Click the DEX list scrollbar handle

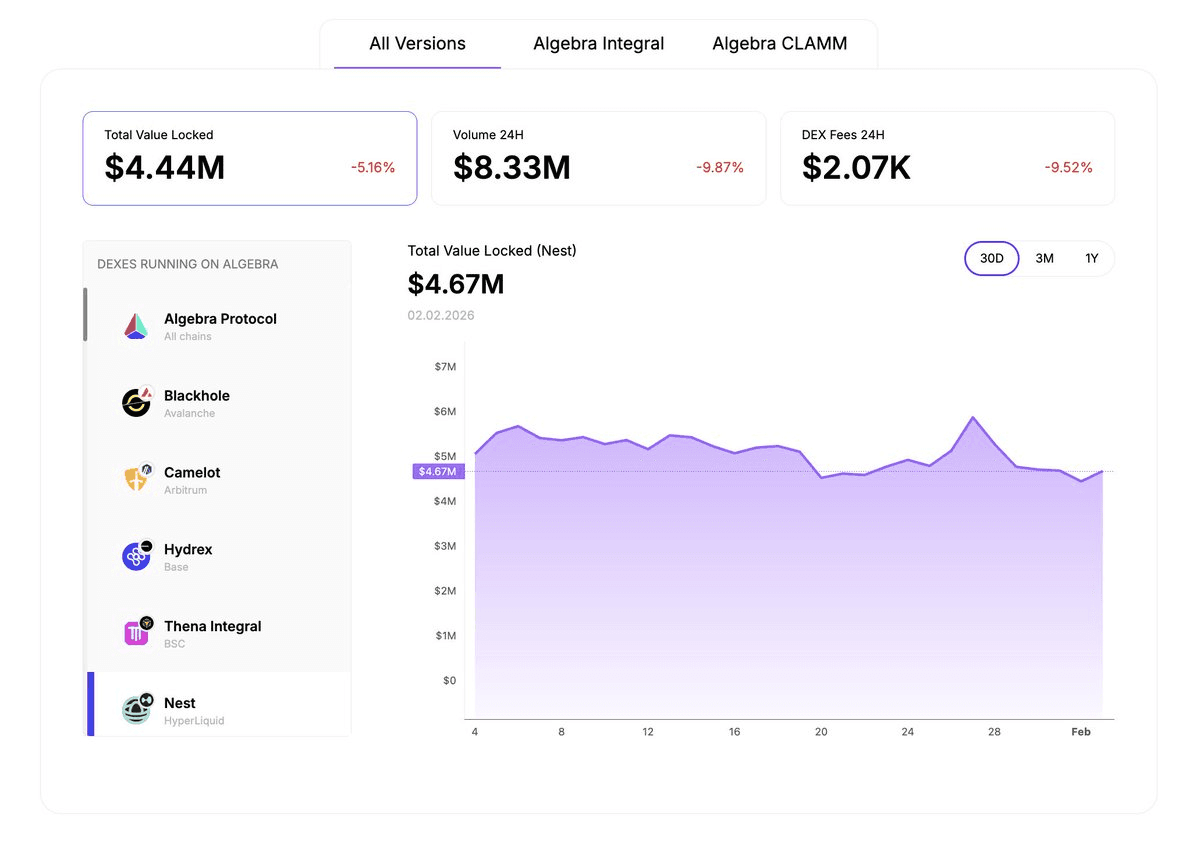85,314
